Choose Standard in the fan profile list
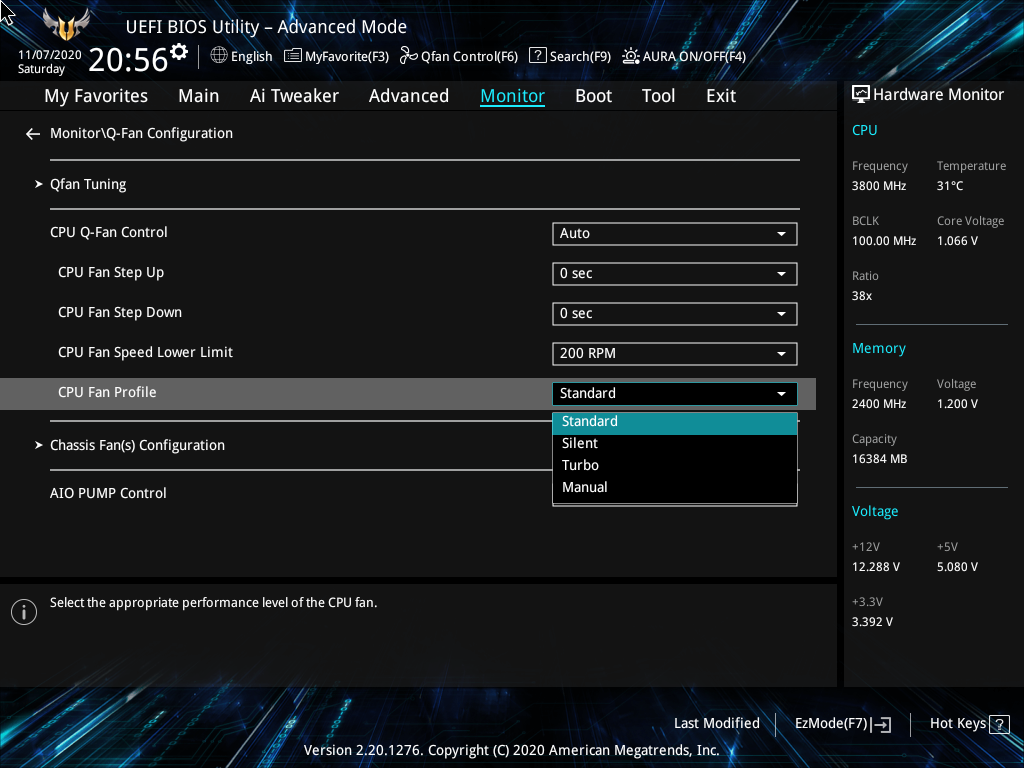This screenshot has width=1024, height=768. (x=675, y=422)
